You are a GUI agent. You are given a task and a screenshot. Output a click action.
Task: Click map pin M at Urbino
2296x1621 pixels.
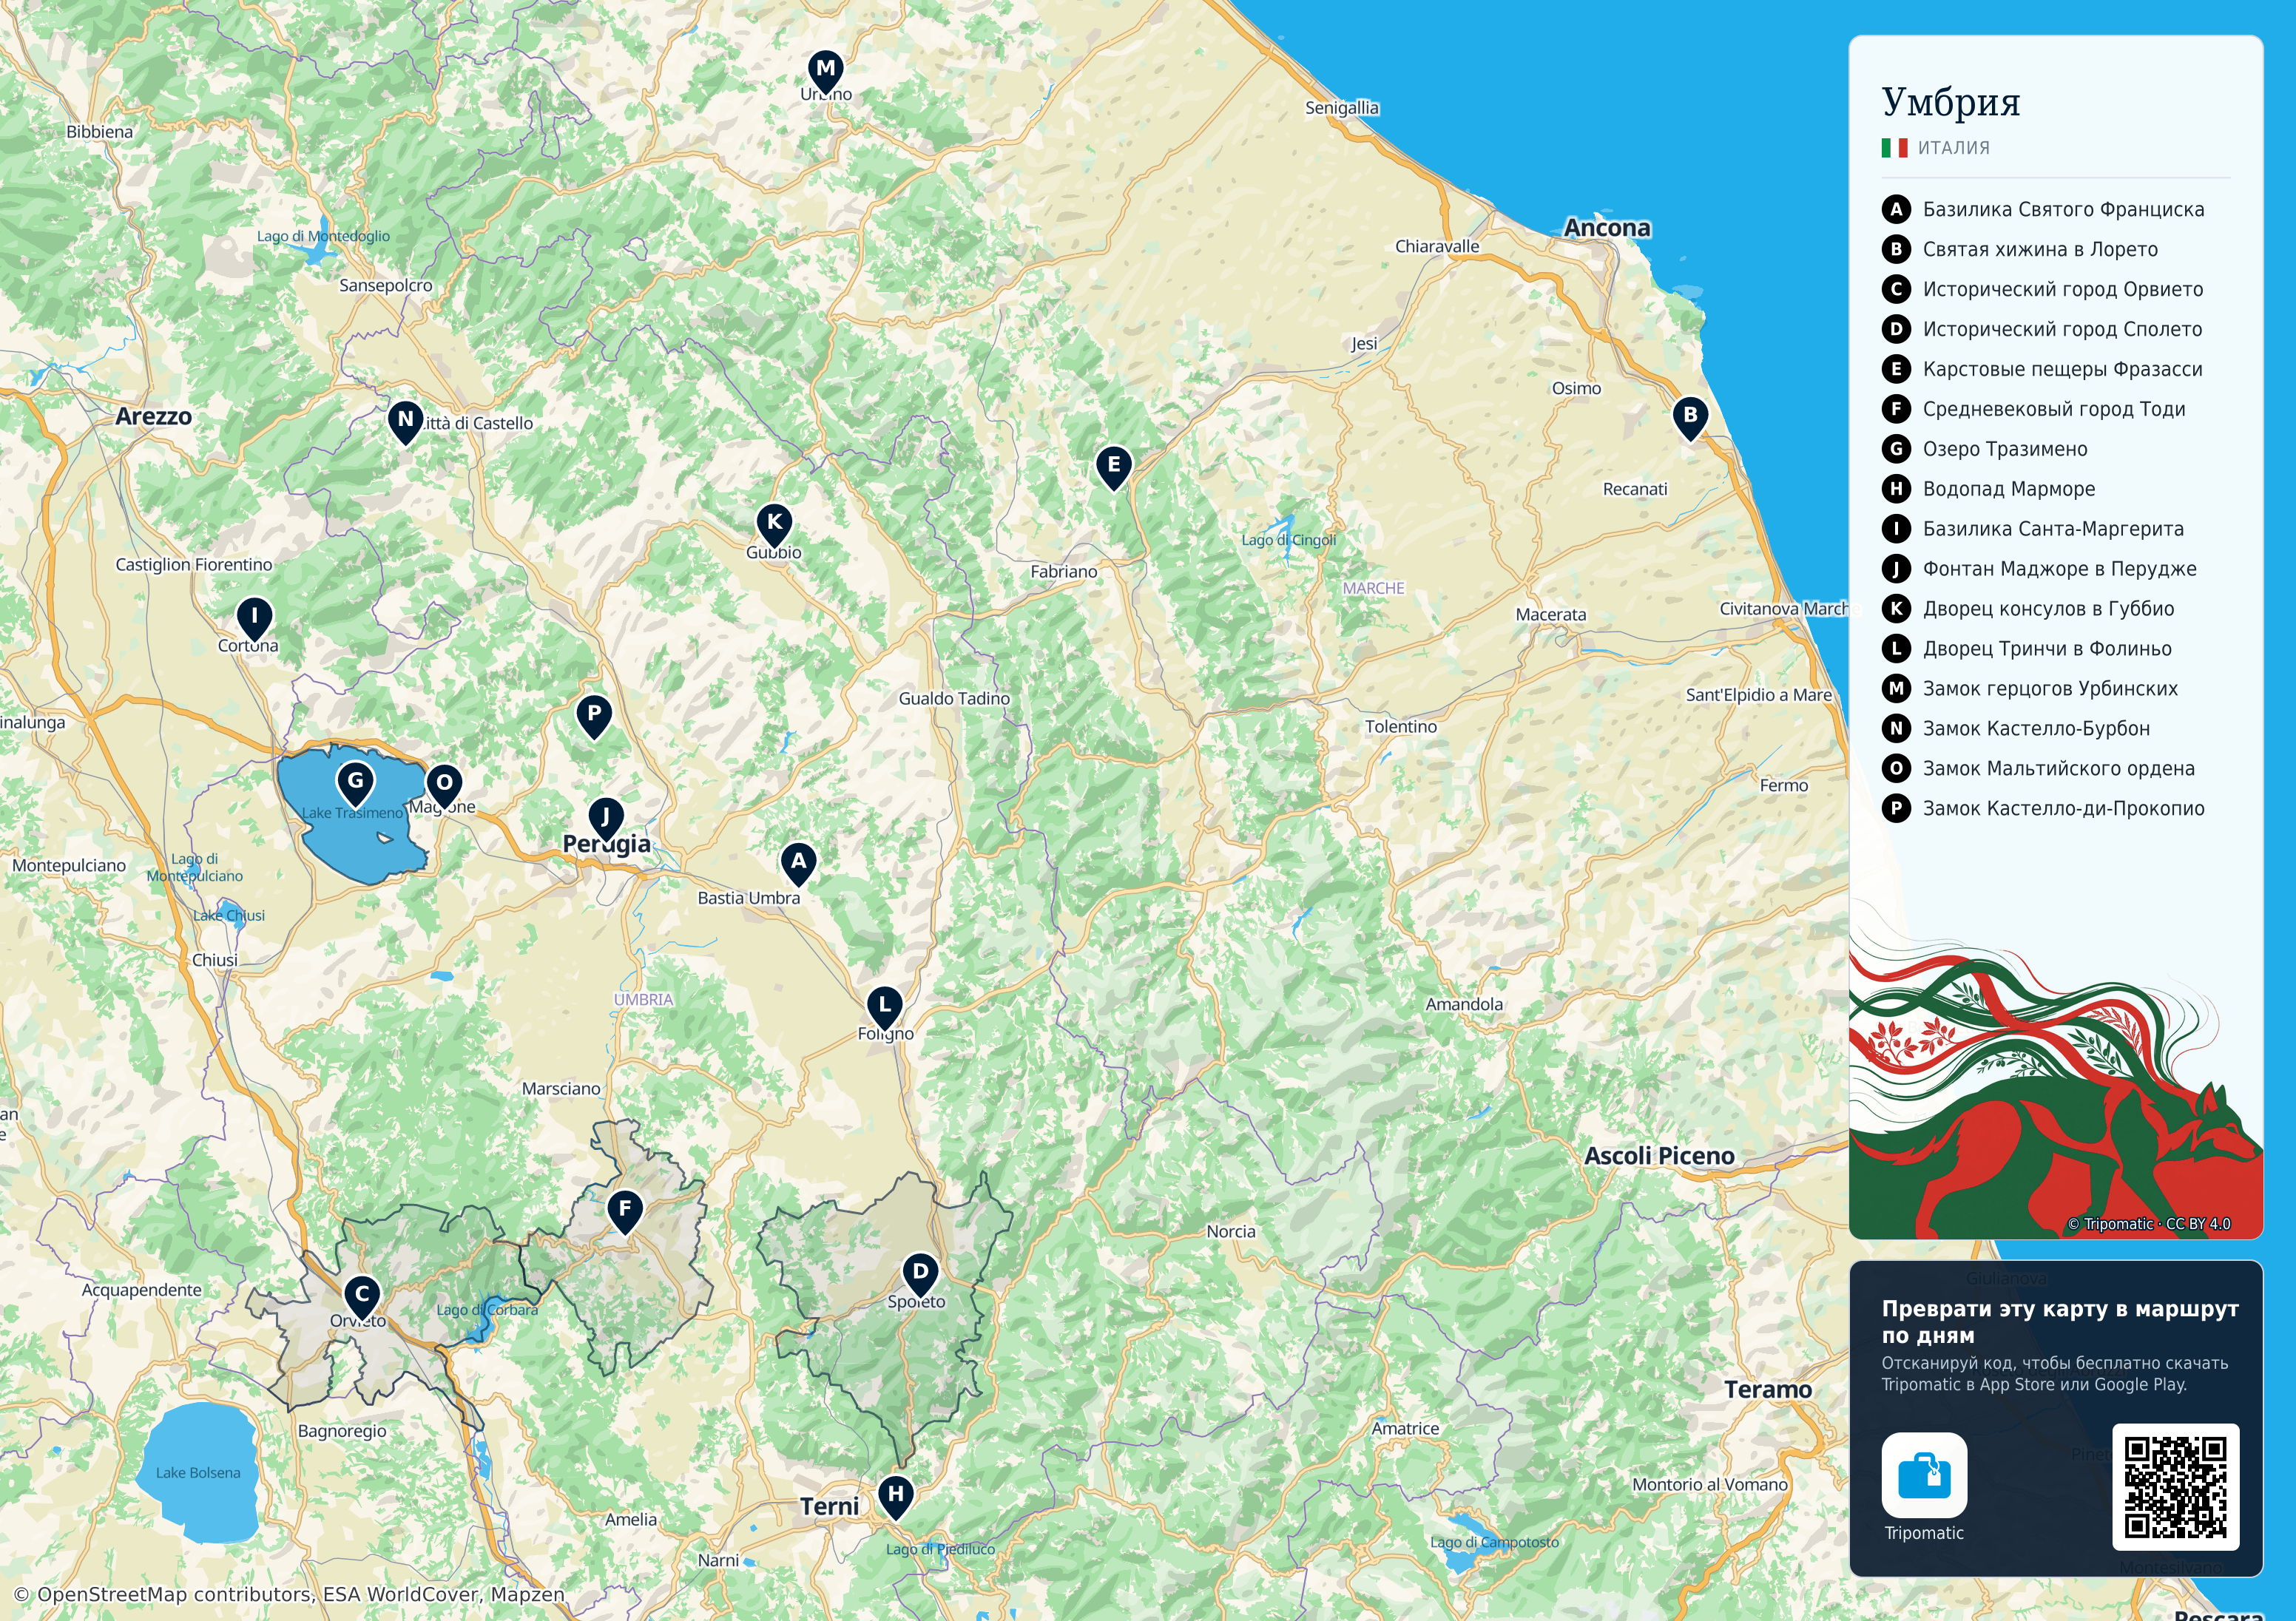(x=825, y=72)
